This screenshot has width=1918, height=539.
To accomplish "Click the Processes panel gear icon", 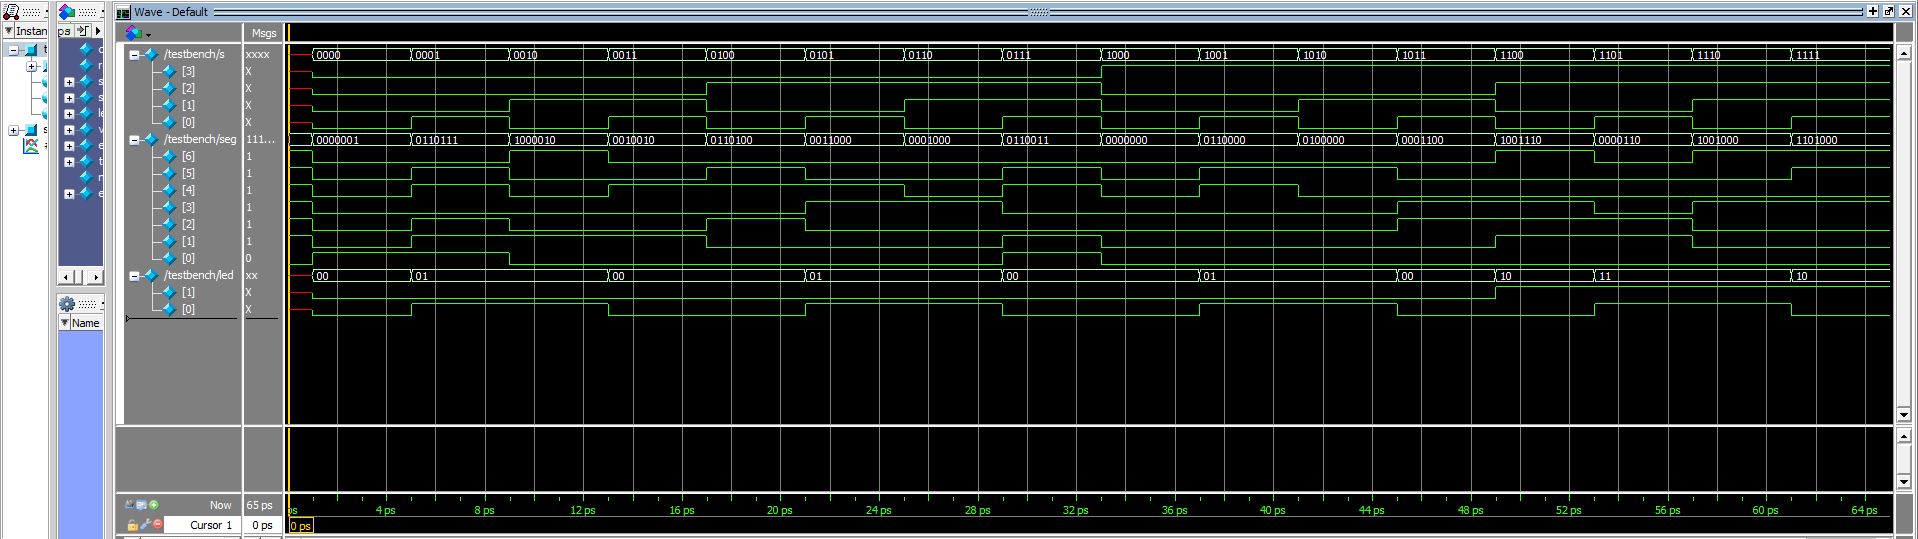I will coord(67,304).
